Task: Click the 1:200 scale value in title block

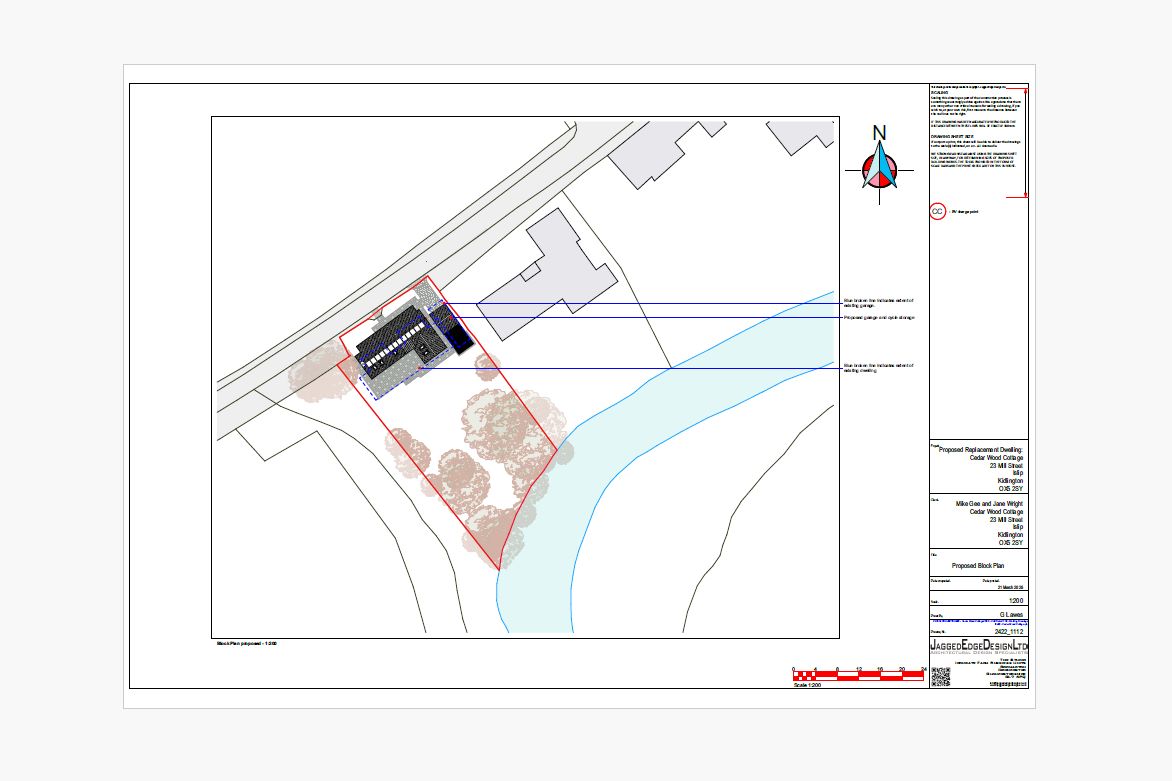Action: coord(1016,601)
